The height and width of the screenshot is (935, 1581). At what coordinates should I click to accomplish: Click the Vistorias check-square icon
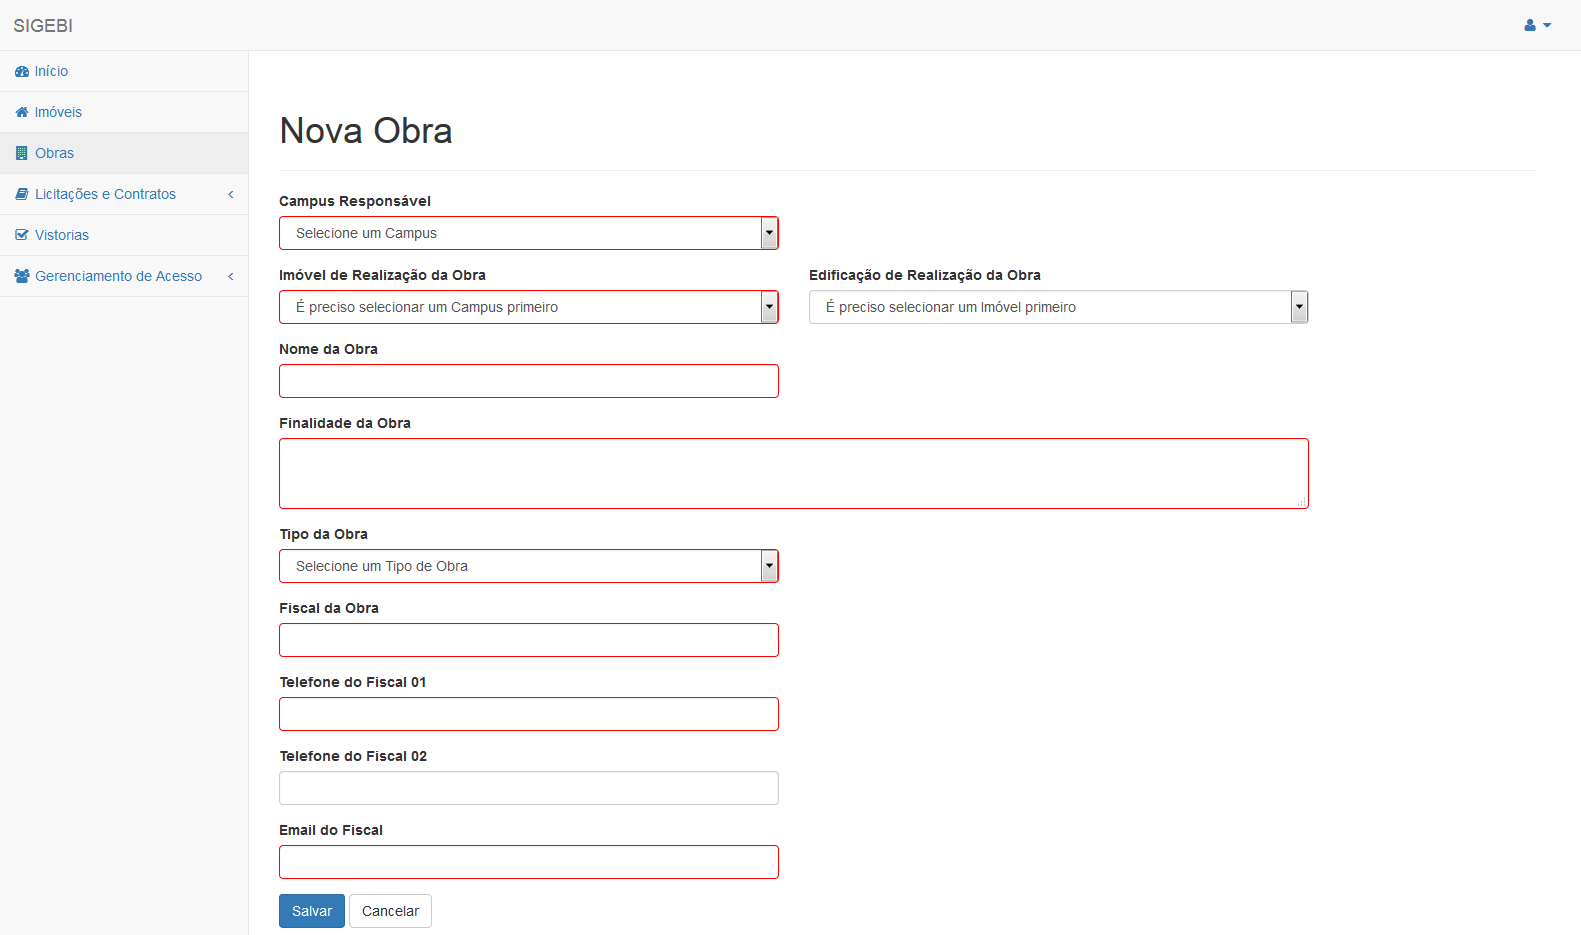(22, 235)
